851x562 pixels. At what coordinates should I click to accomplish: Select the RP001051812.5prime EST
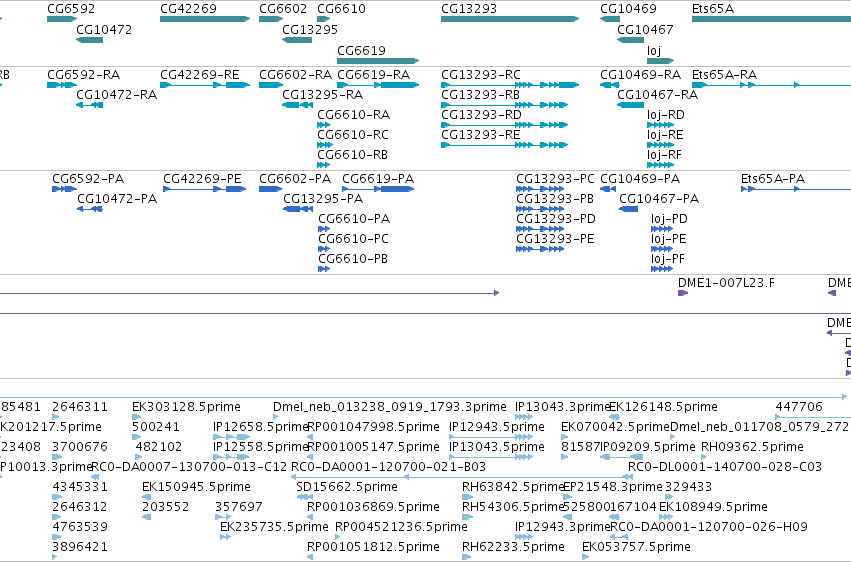[311, 557]
